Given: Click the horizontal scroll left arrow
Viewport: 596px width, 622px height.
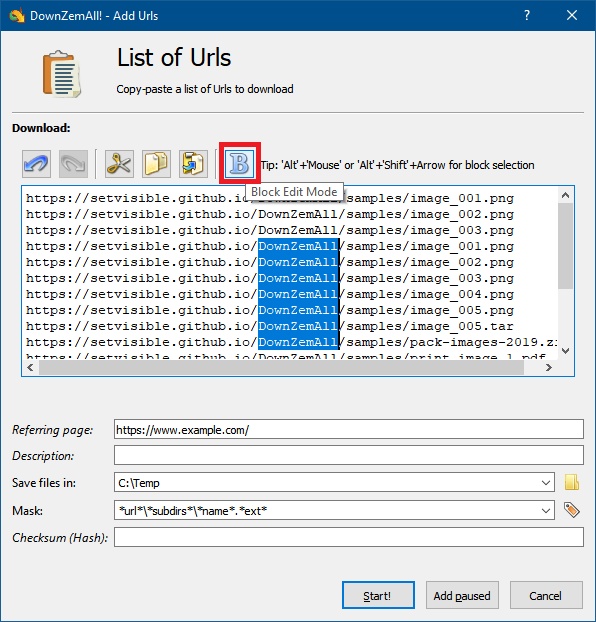Looking at the screenshot, I should 30,368.
